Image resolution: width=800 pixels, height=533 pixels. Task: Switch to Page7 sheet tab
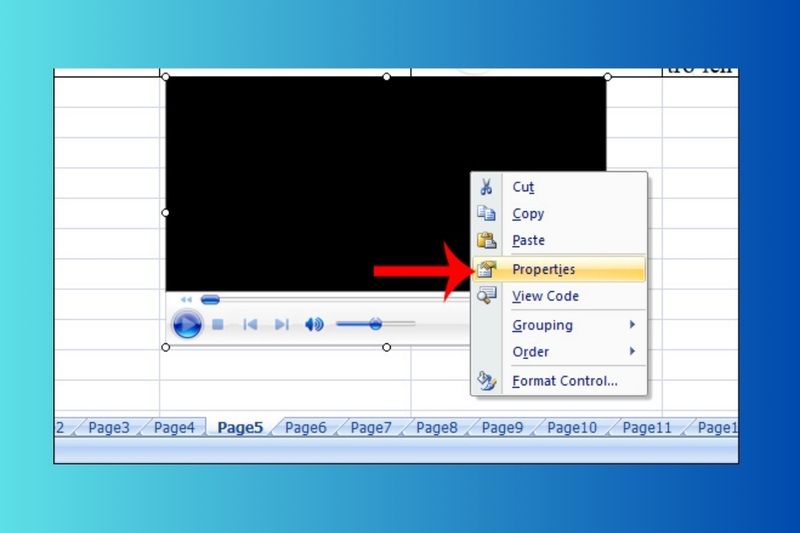point(371,427)
